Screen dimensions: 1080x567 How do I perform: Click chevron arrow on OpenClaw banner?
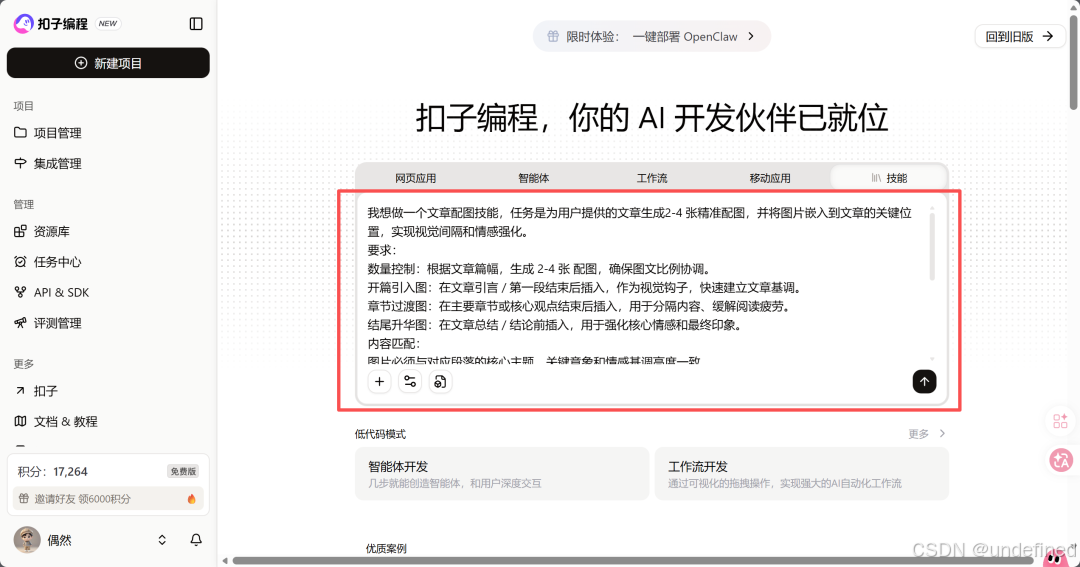(x=751, y=37)
